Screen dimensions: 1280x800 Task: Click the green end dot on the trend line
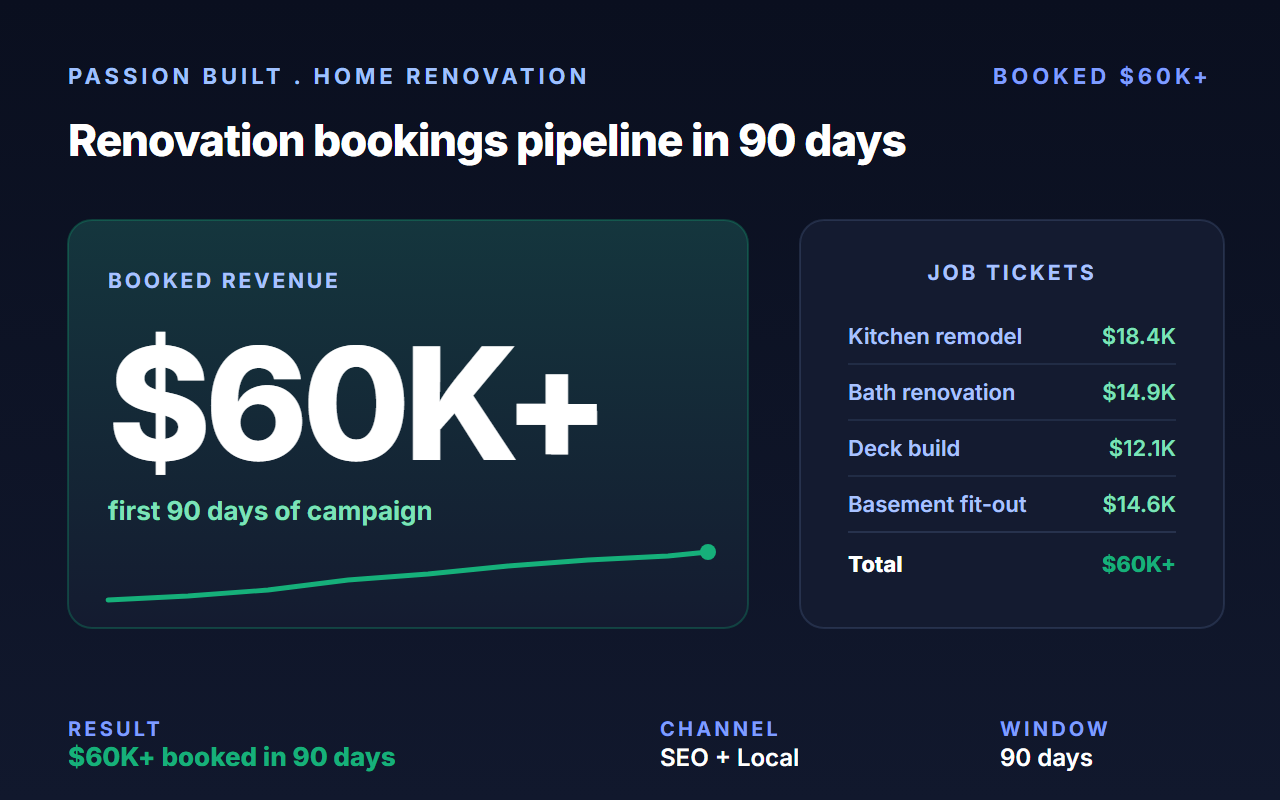coord(708,552)
